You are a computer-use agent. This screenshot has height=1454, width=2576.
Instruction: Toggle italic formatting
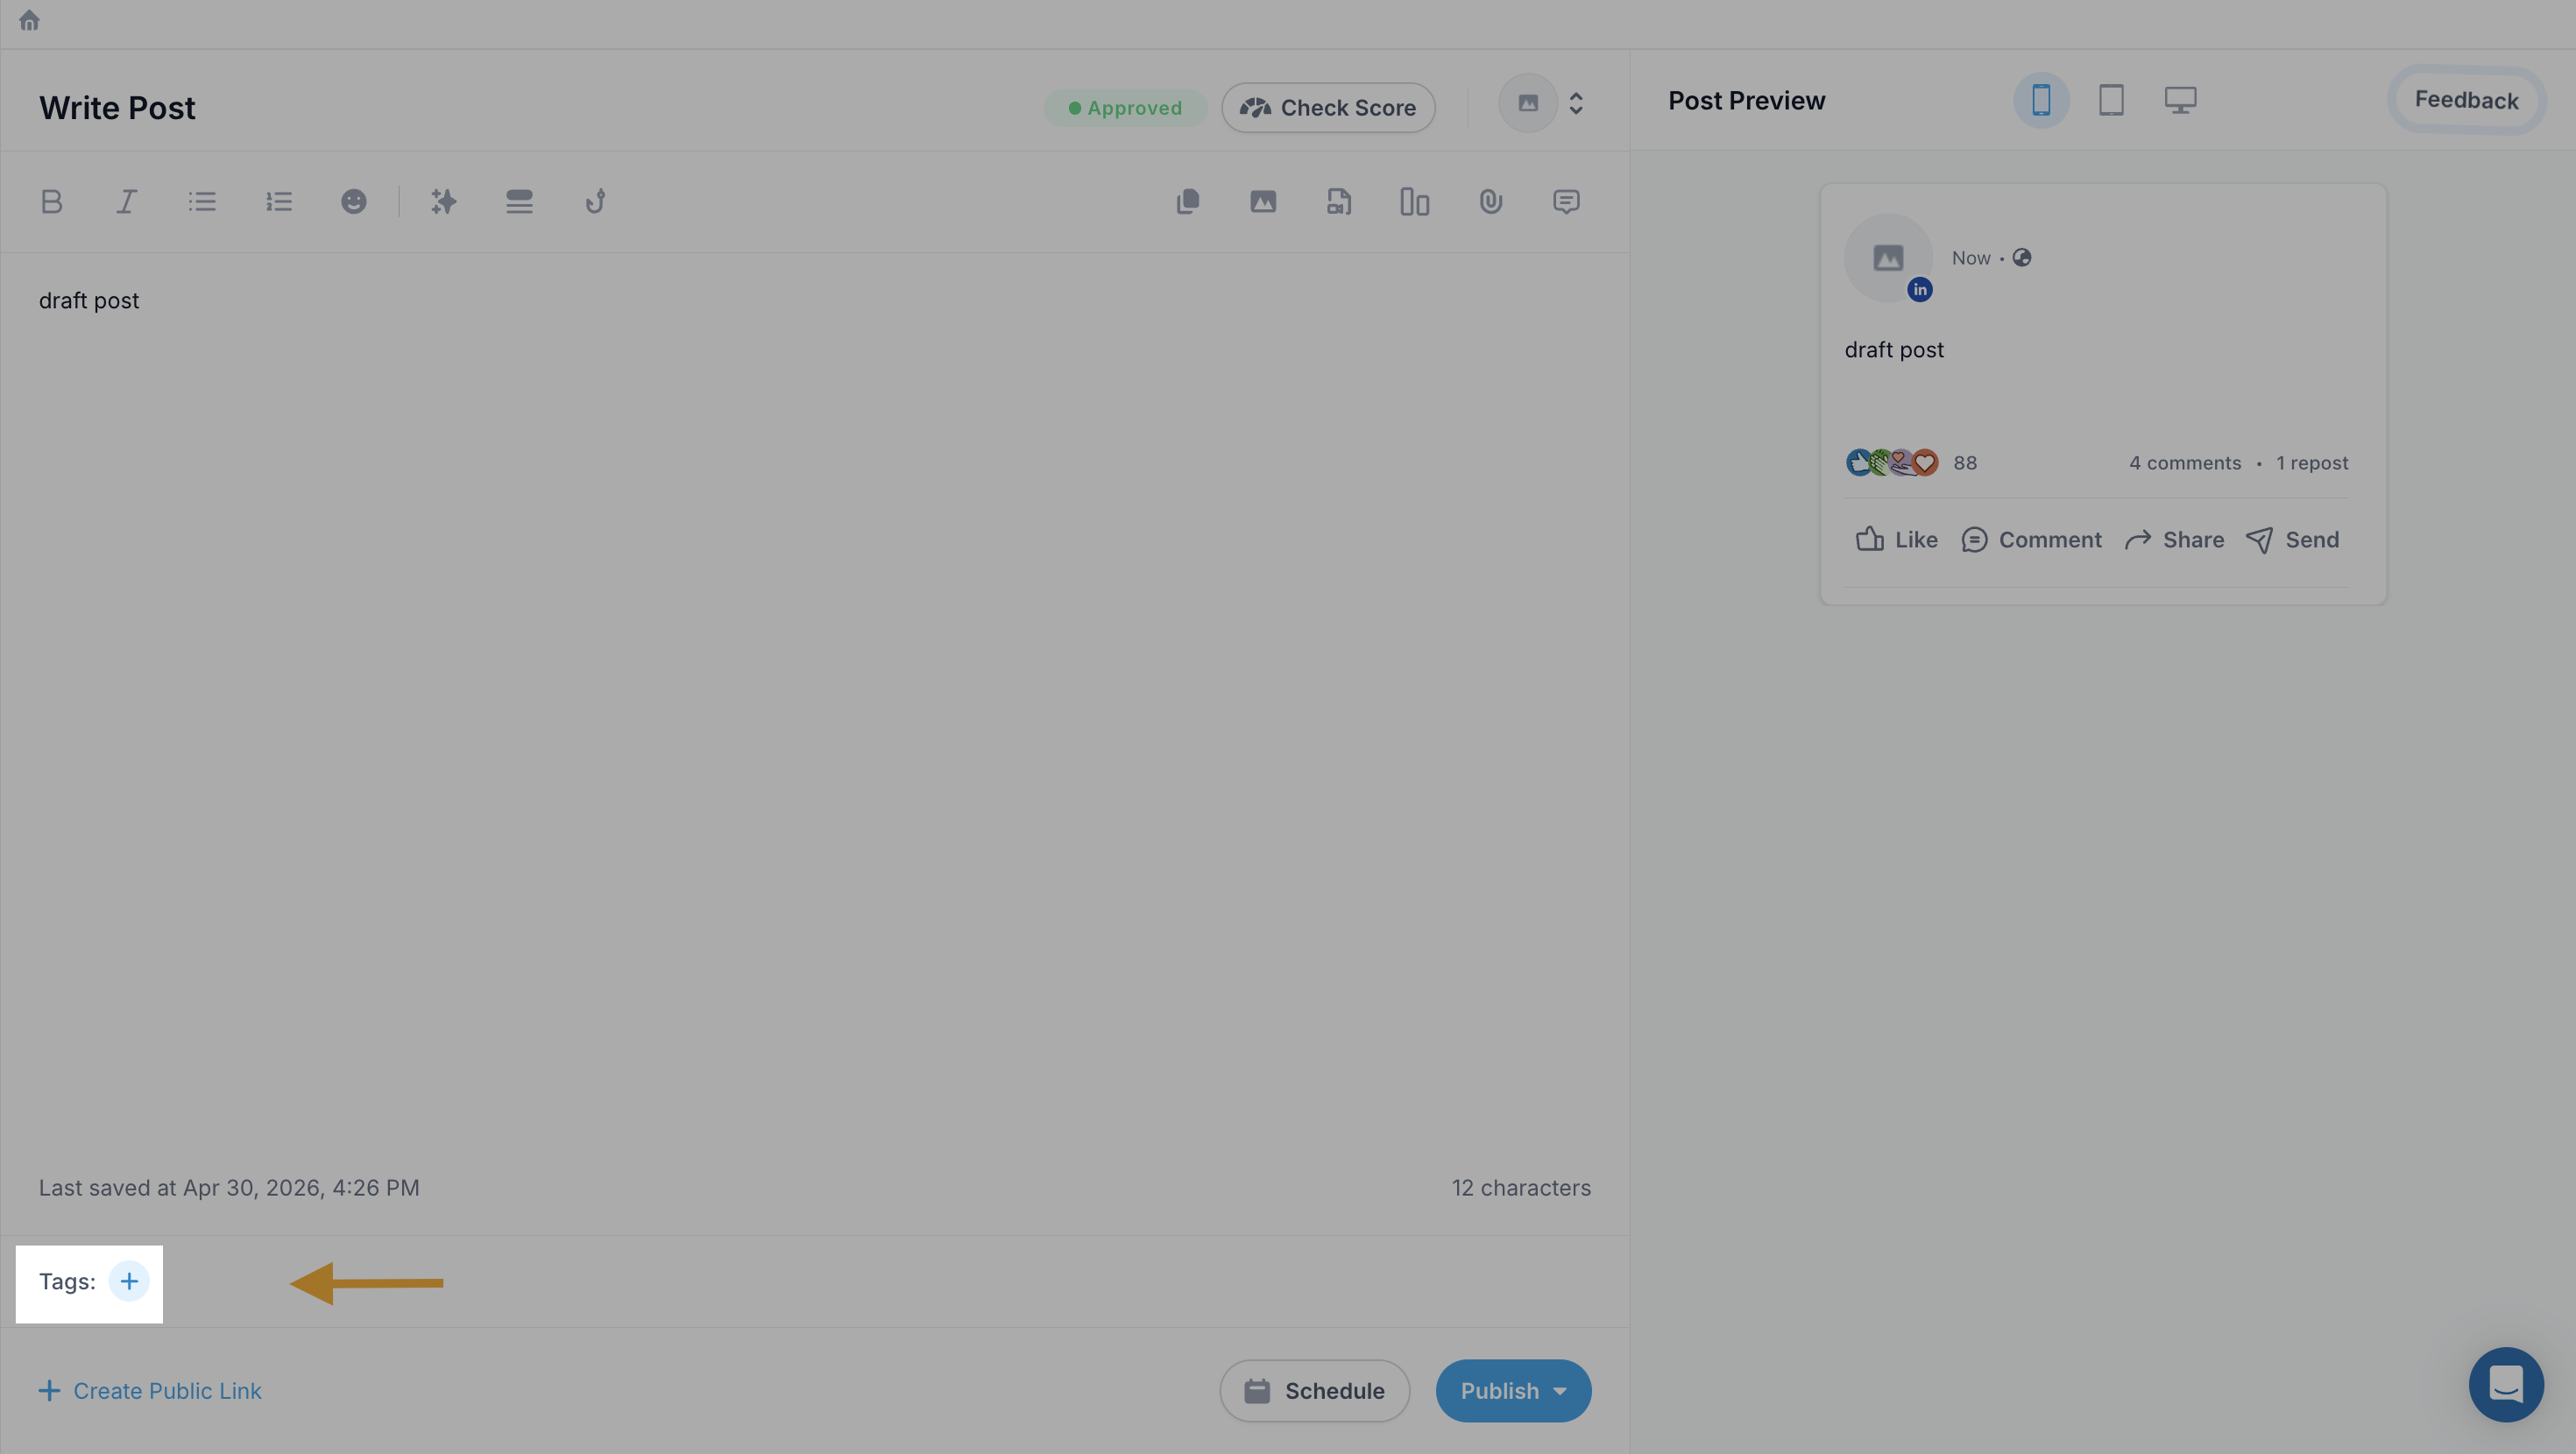pyautogui.click(x=126, y=202)
